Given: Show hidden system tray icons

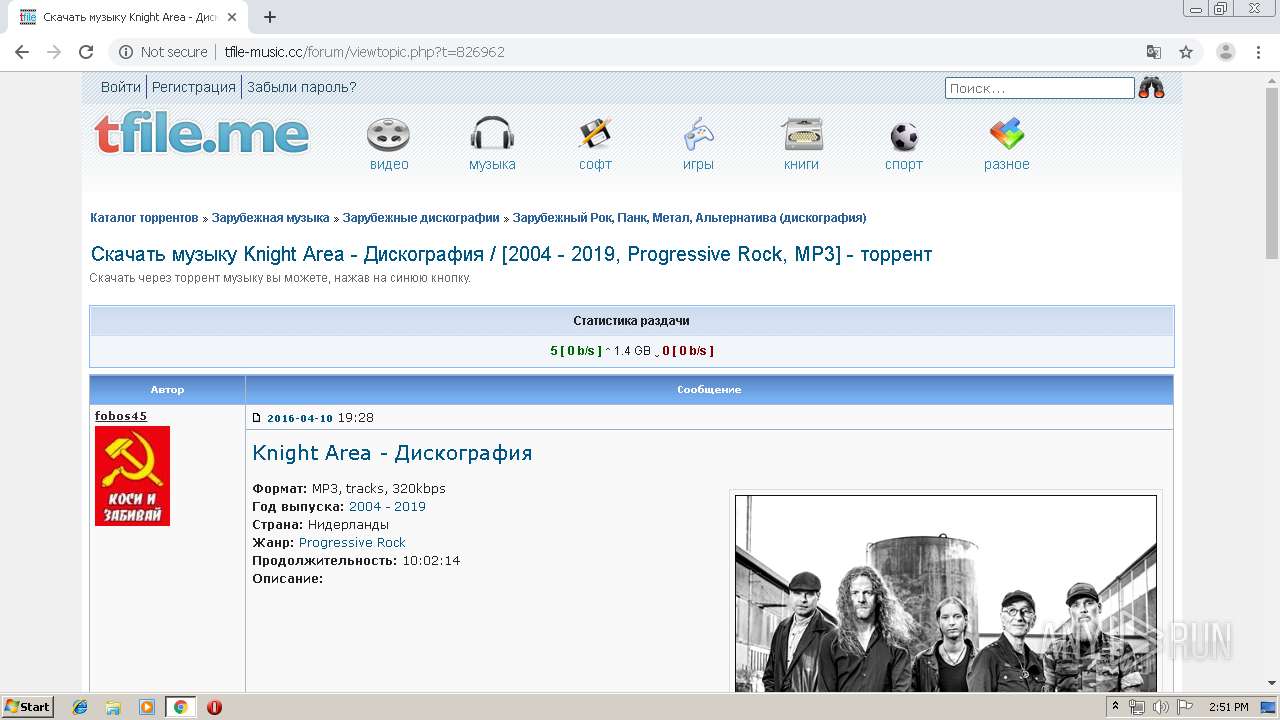Looking at the screenshot, I should click(1115, 707).
